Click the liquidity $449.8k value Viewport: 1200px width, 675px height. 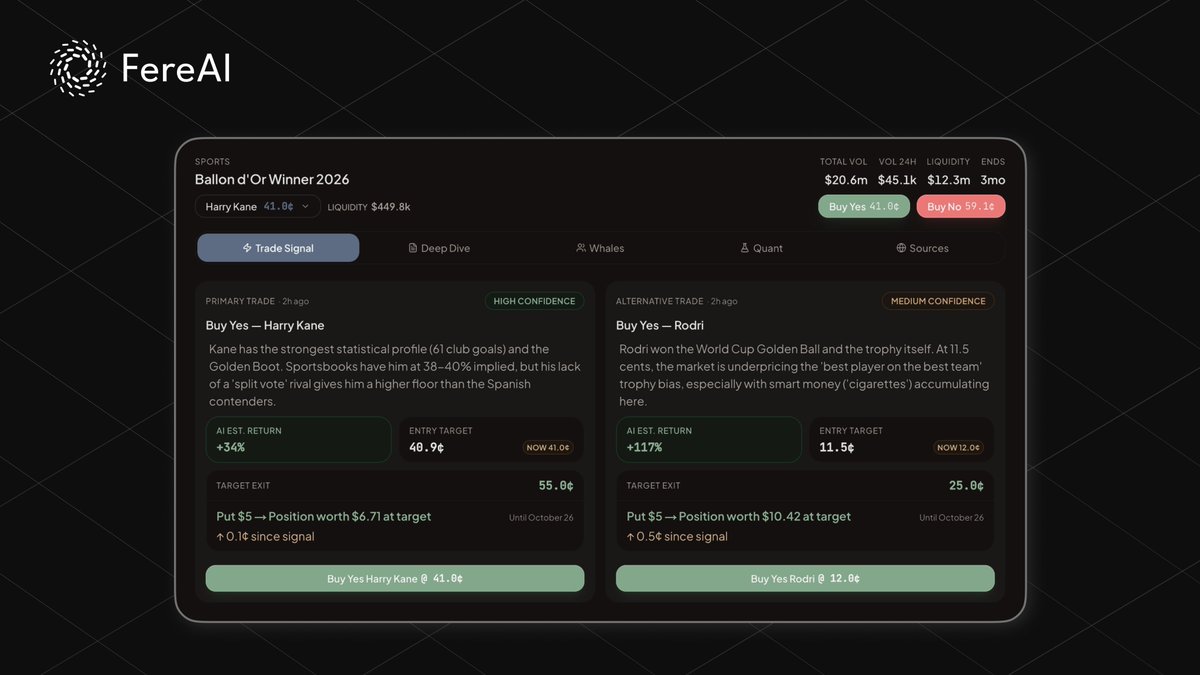point(391,207)
